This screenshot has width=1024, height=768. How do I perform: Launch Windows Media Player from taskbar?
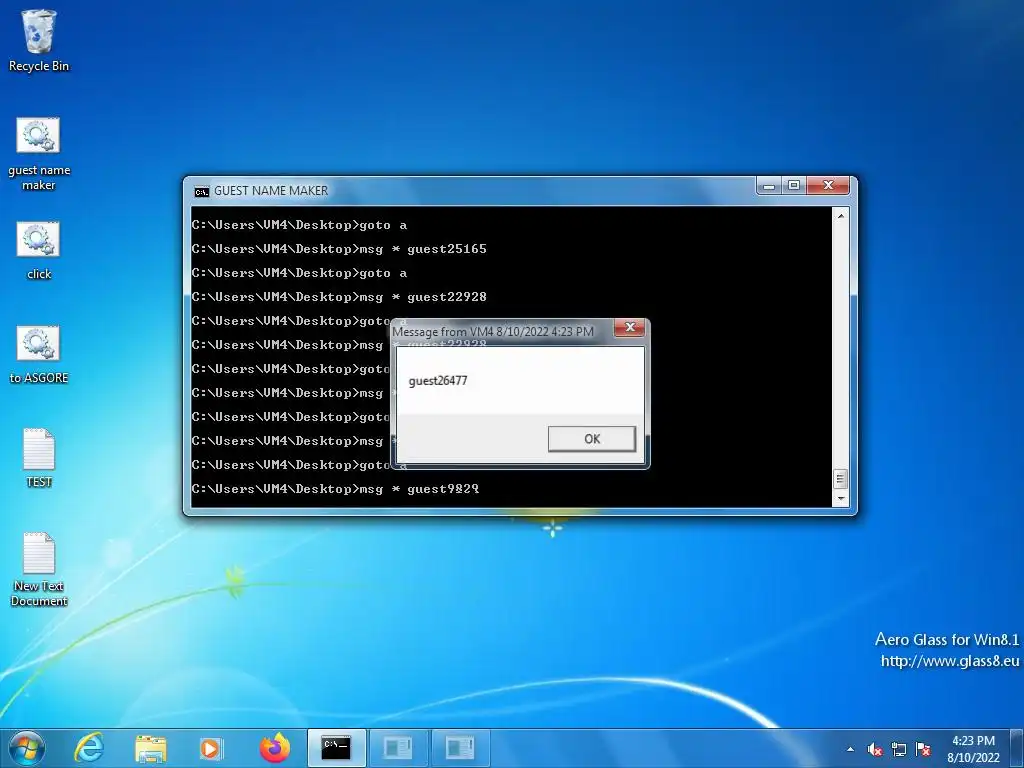(x=211, y=748)
